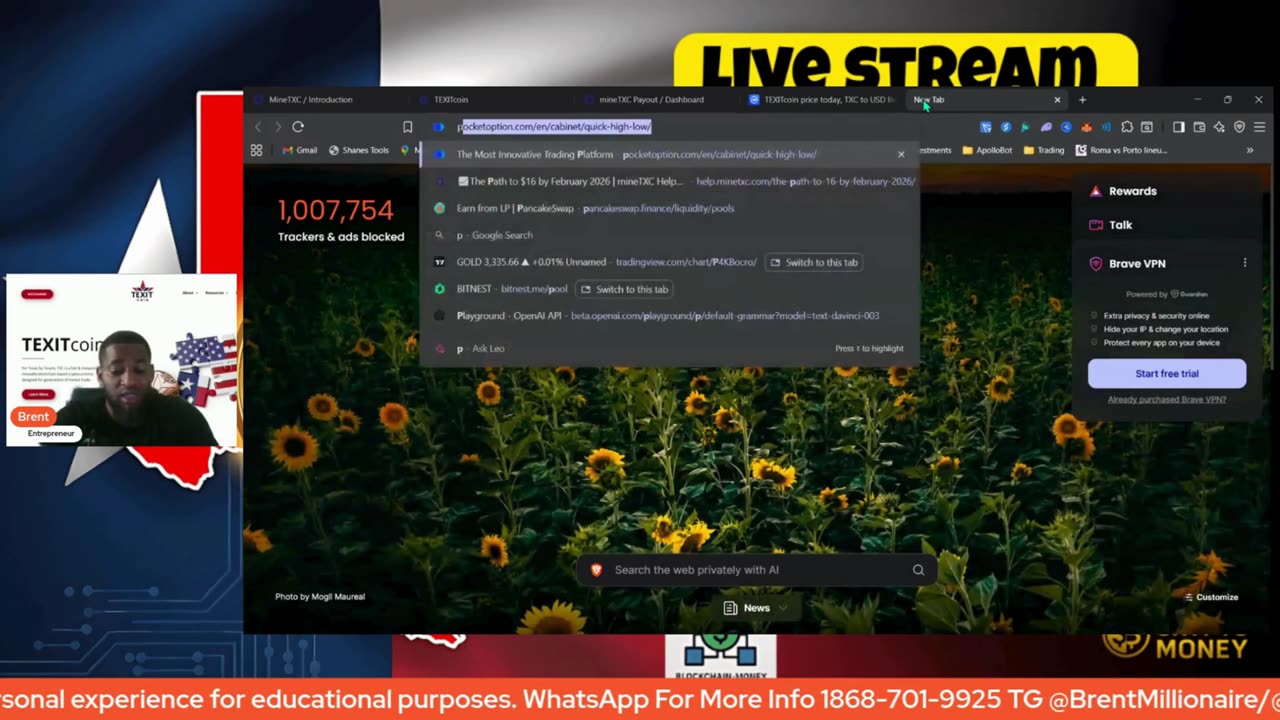The width and height of the screenshot is (1280, 720).
Task: Click the bookmark this page icon
Action: click(x=407, y=127)
